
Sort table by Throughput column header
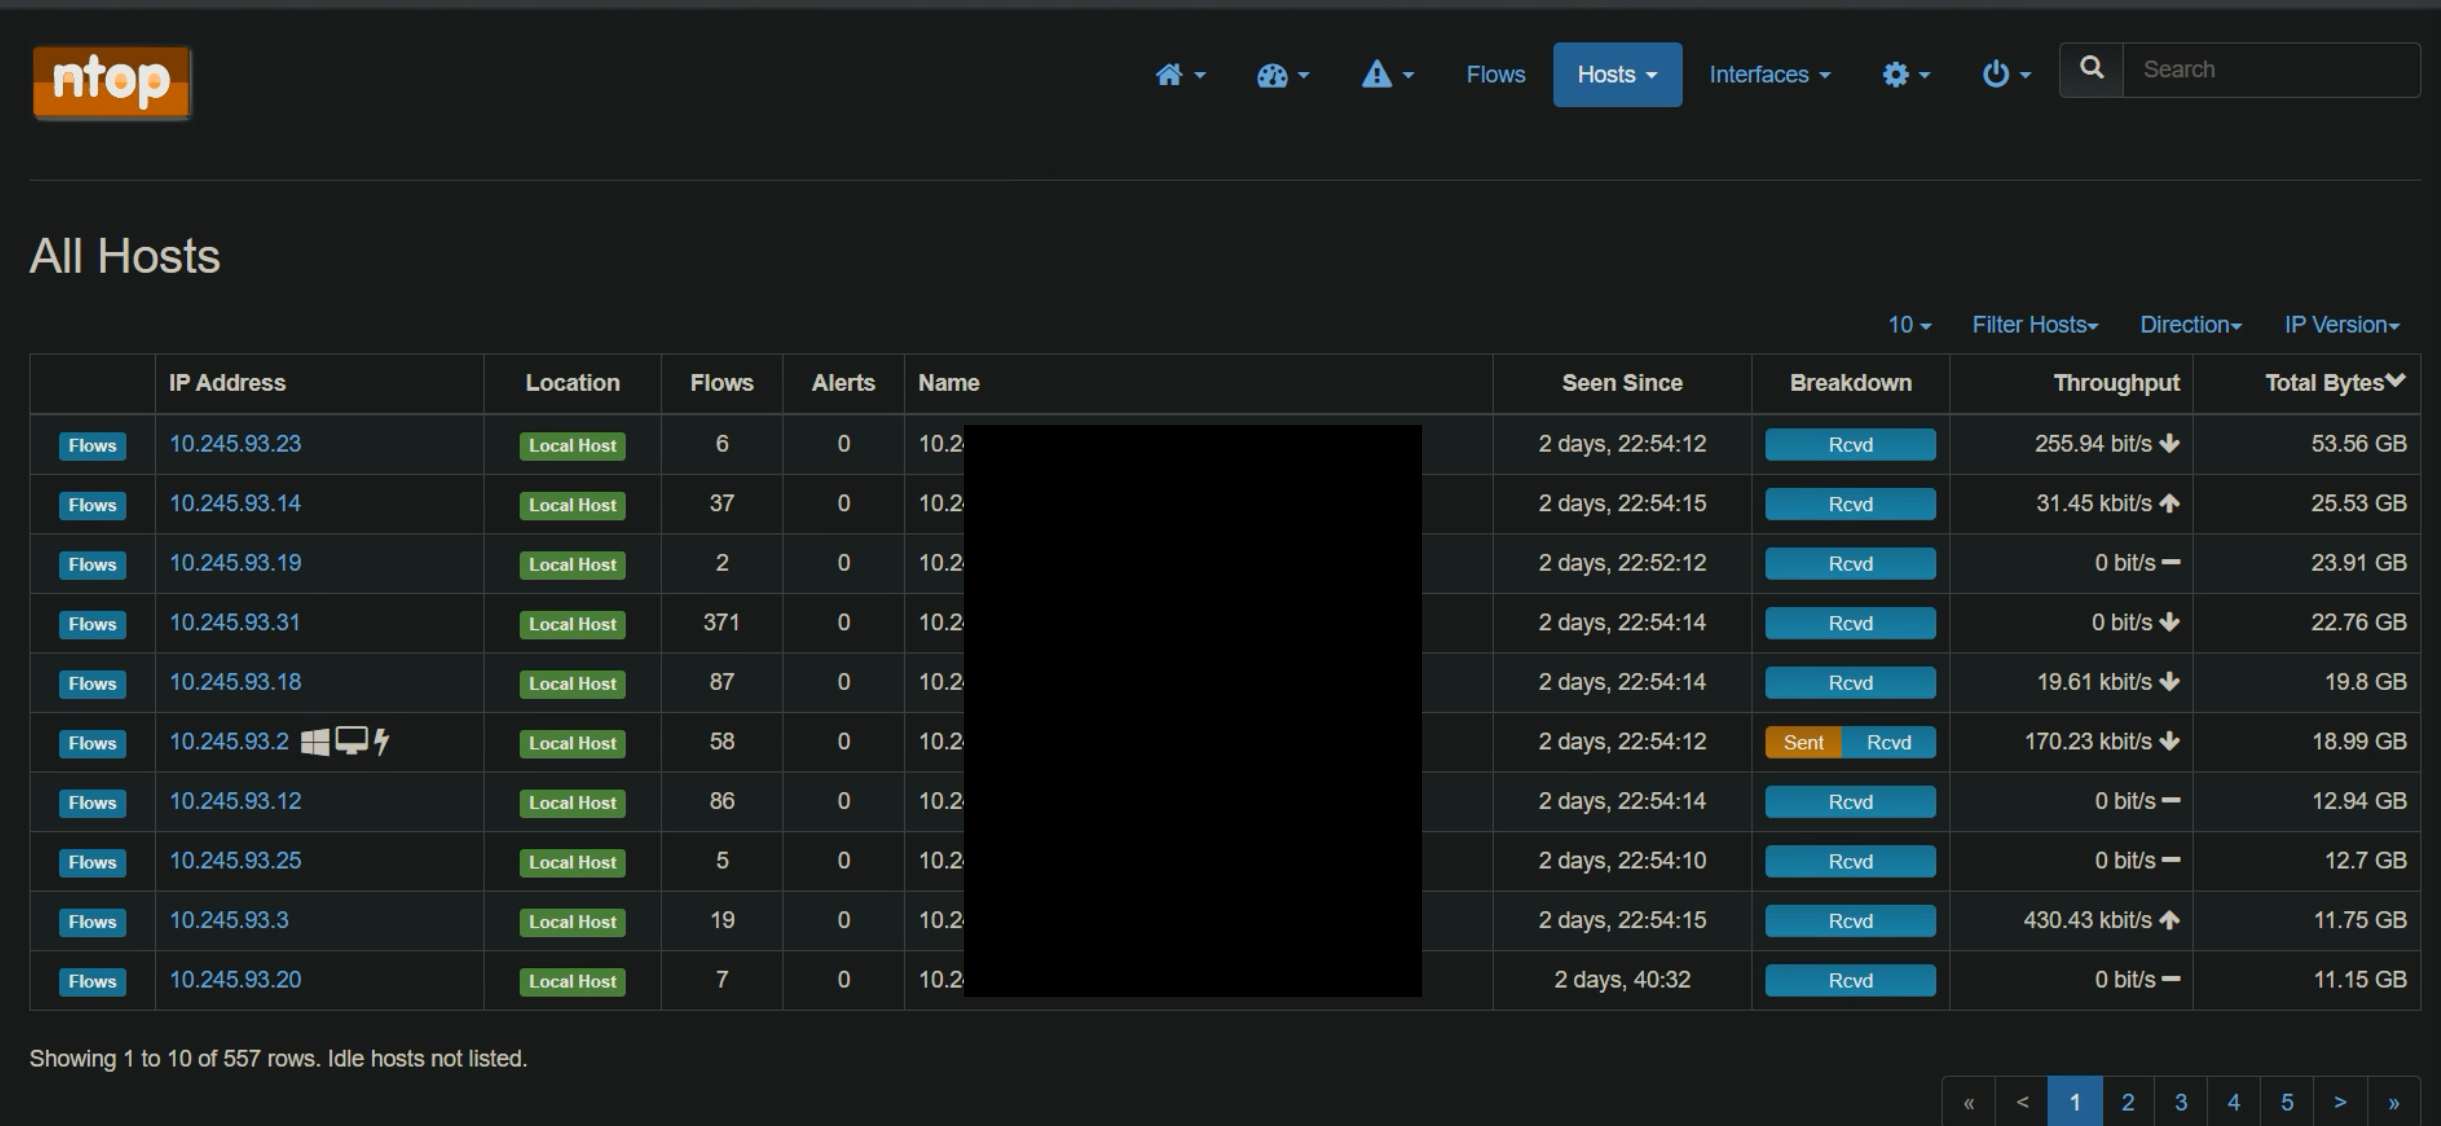click(2115, 383)
